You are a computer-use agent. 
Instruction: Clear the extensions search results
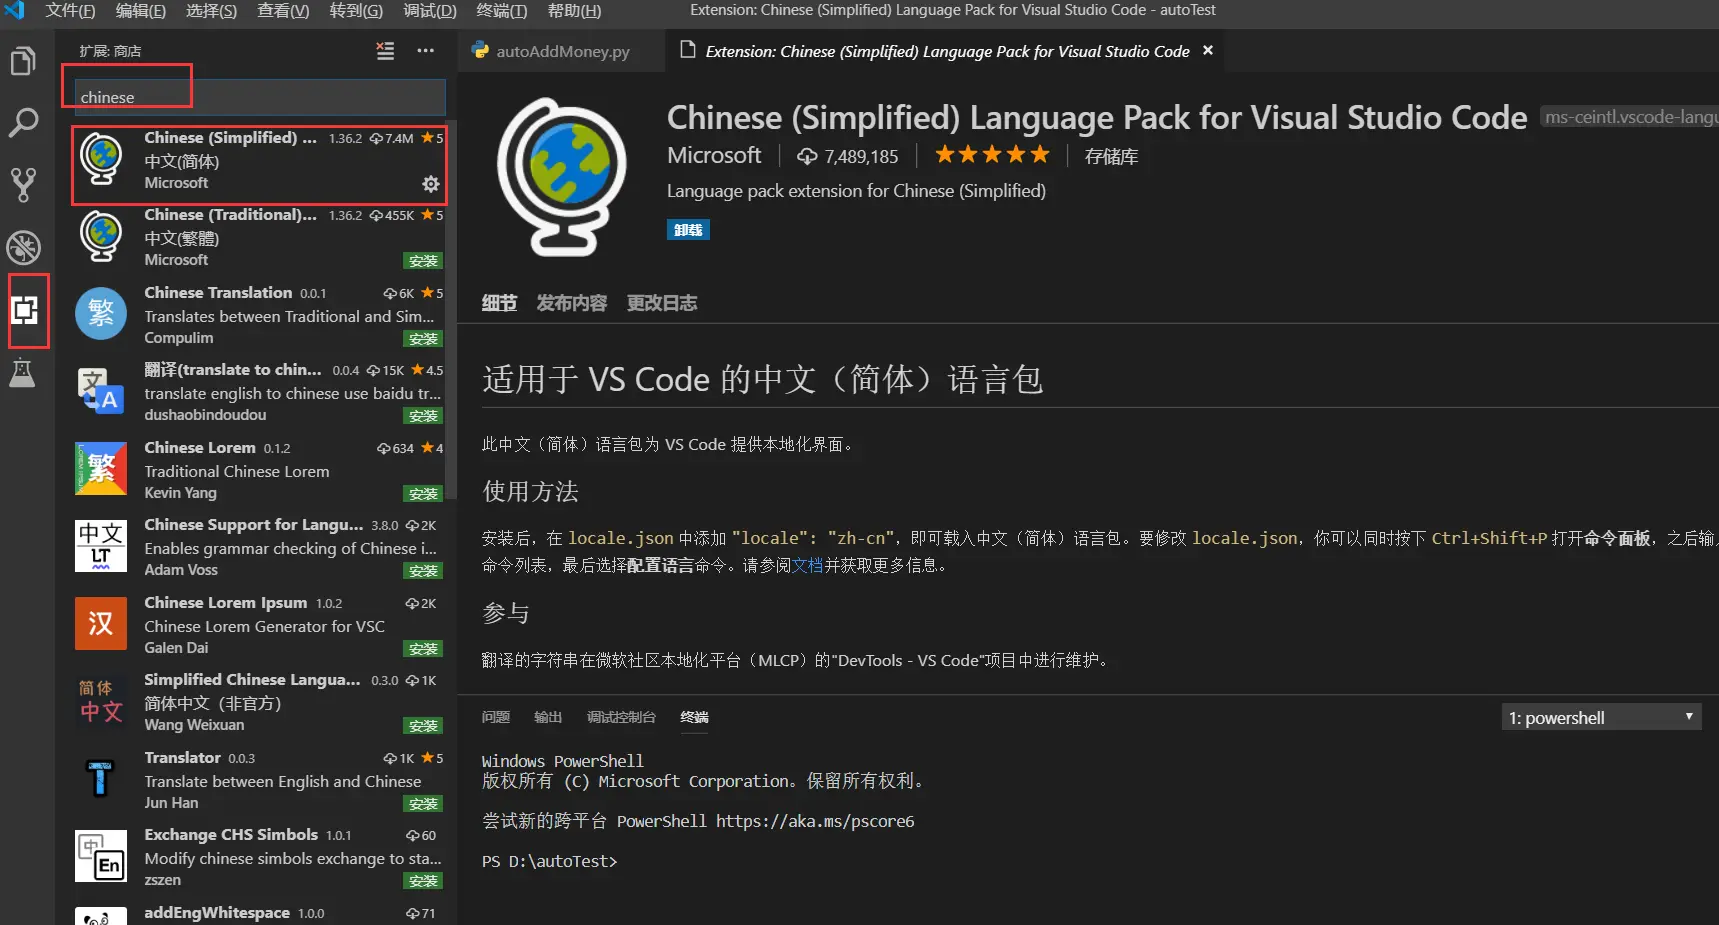pyautogui.click(x=385, y=51)
